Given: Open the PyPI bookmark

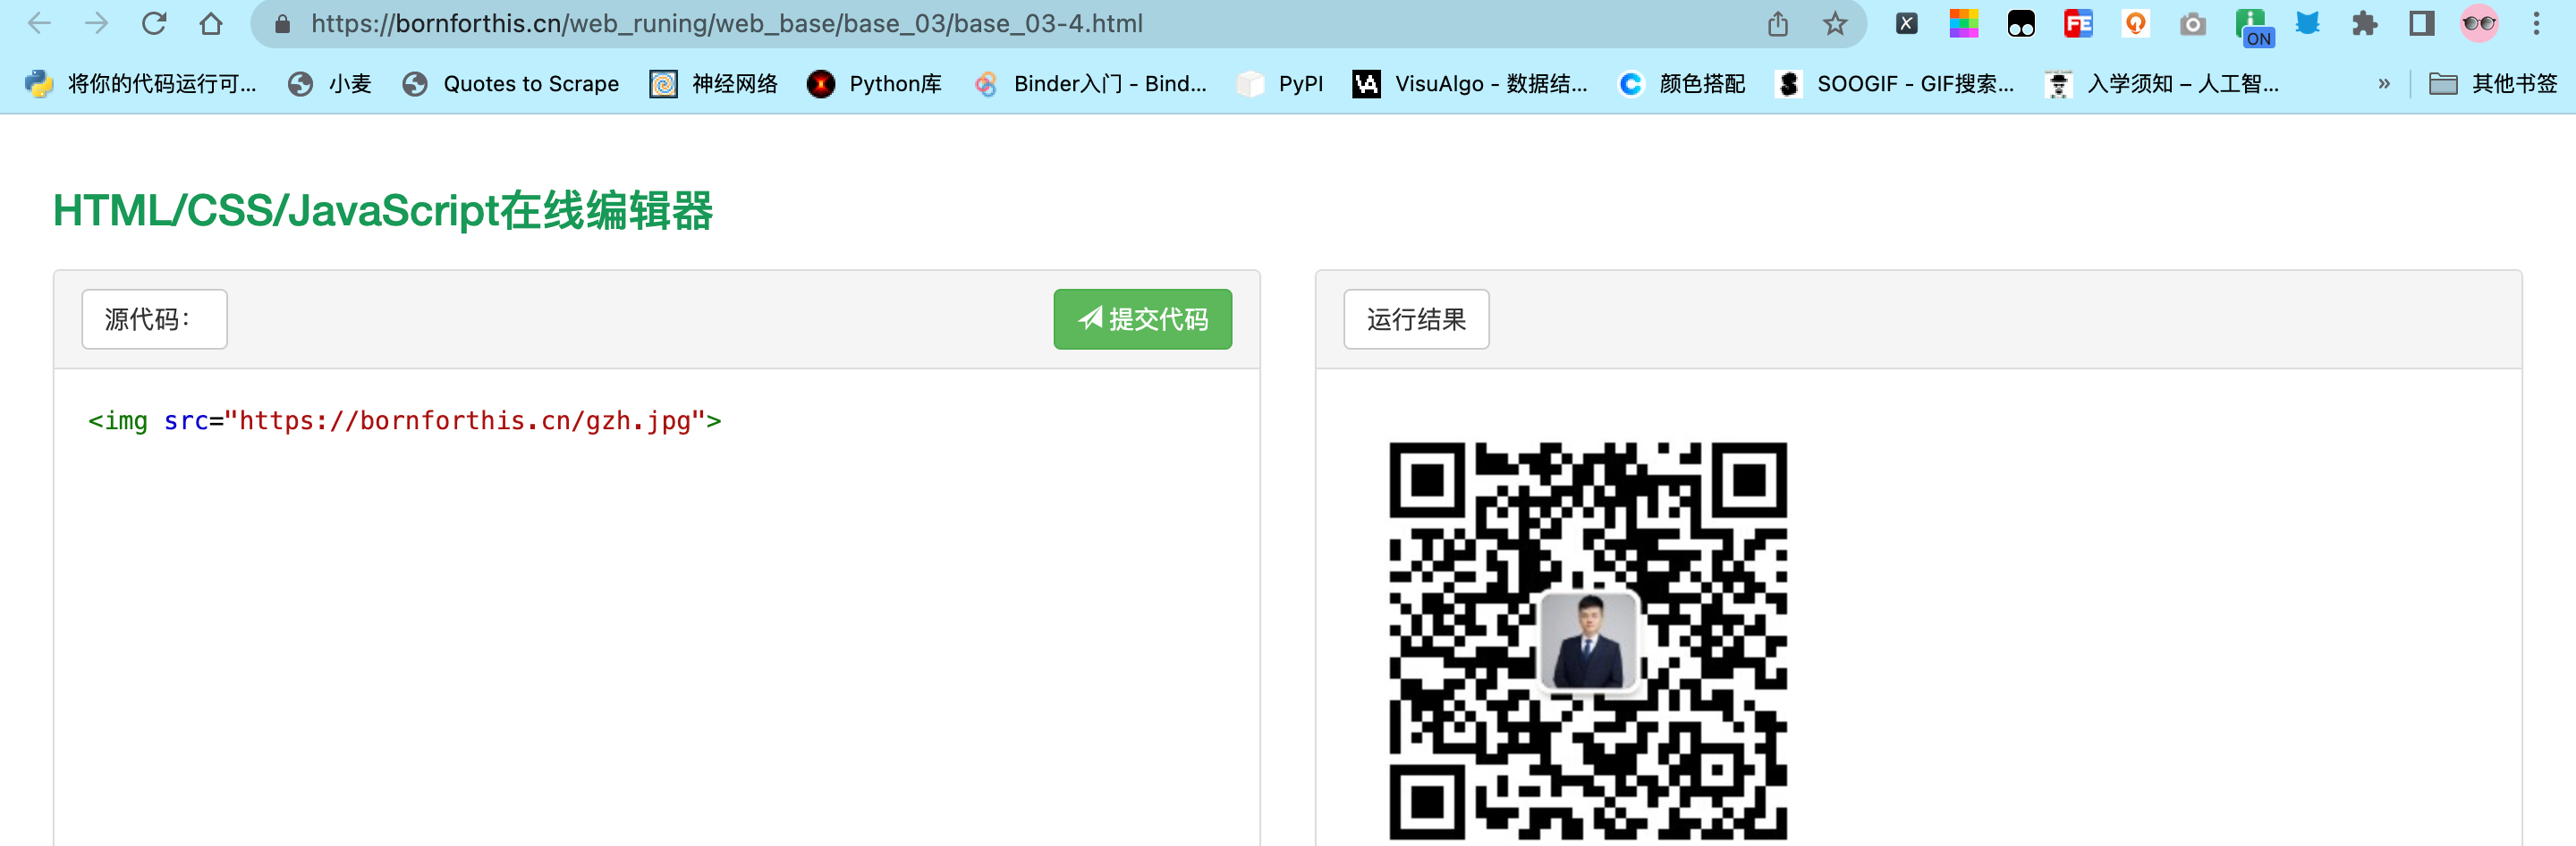Looking at the screenshot, I should (x=1279, y=84).
